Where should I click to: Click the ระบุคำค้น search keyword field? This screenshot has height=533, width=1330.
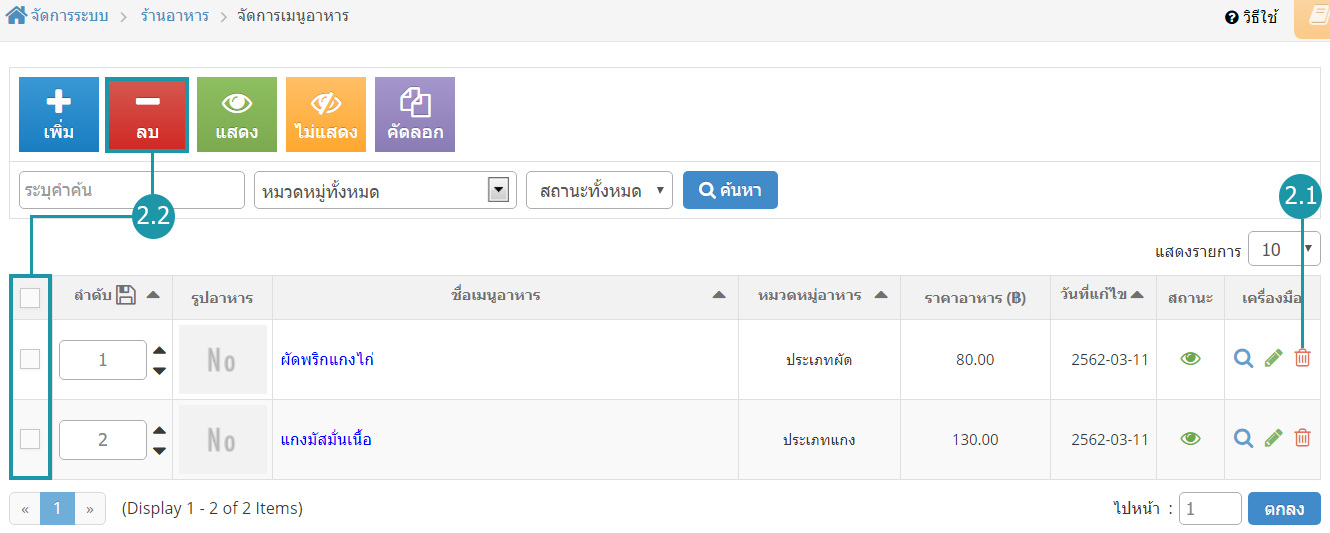tap(132, 190)
